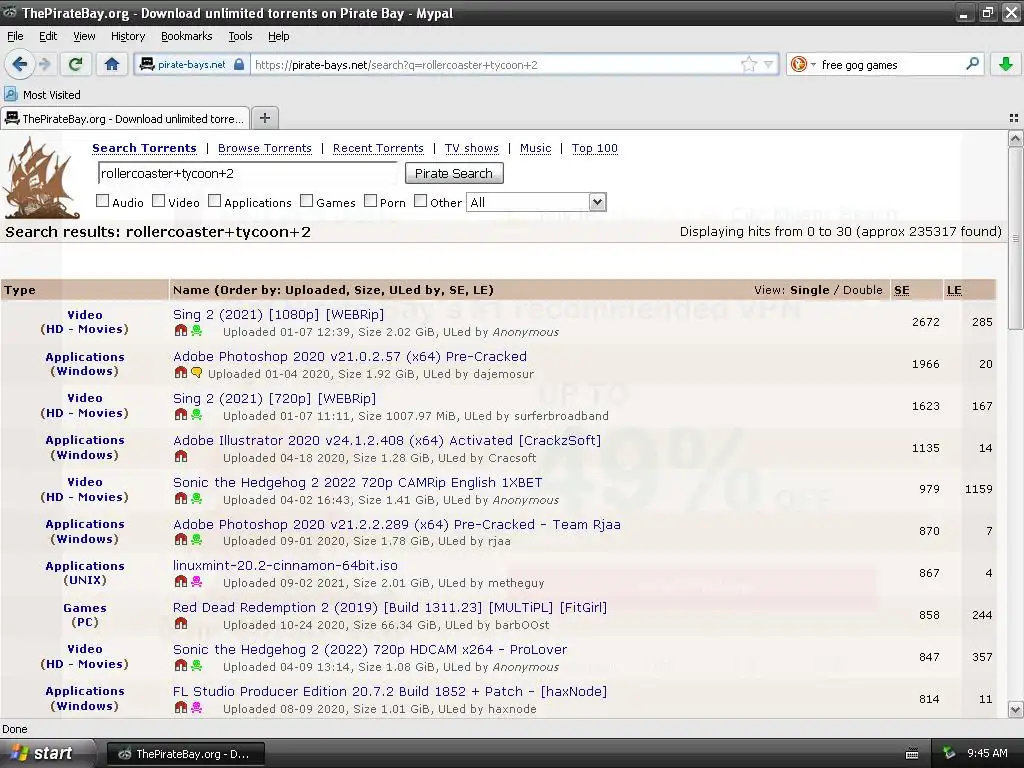This screenshot has height=768, width=1024.
Task: Open the Music link
Action: tap(536, 148)
